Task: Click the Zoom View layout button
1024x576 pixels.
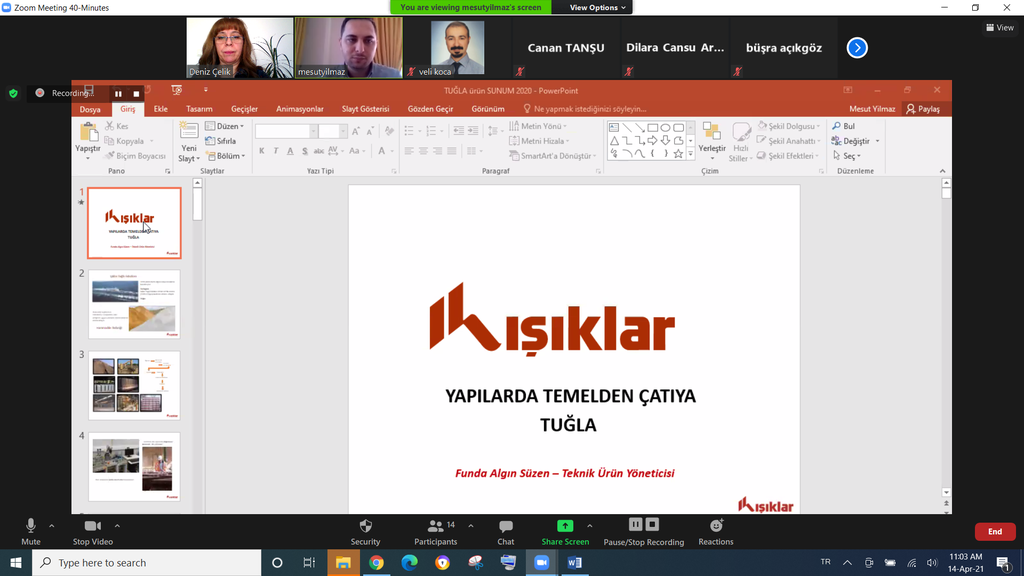Action: point(1000,27)
